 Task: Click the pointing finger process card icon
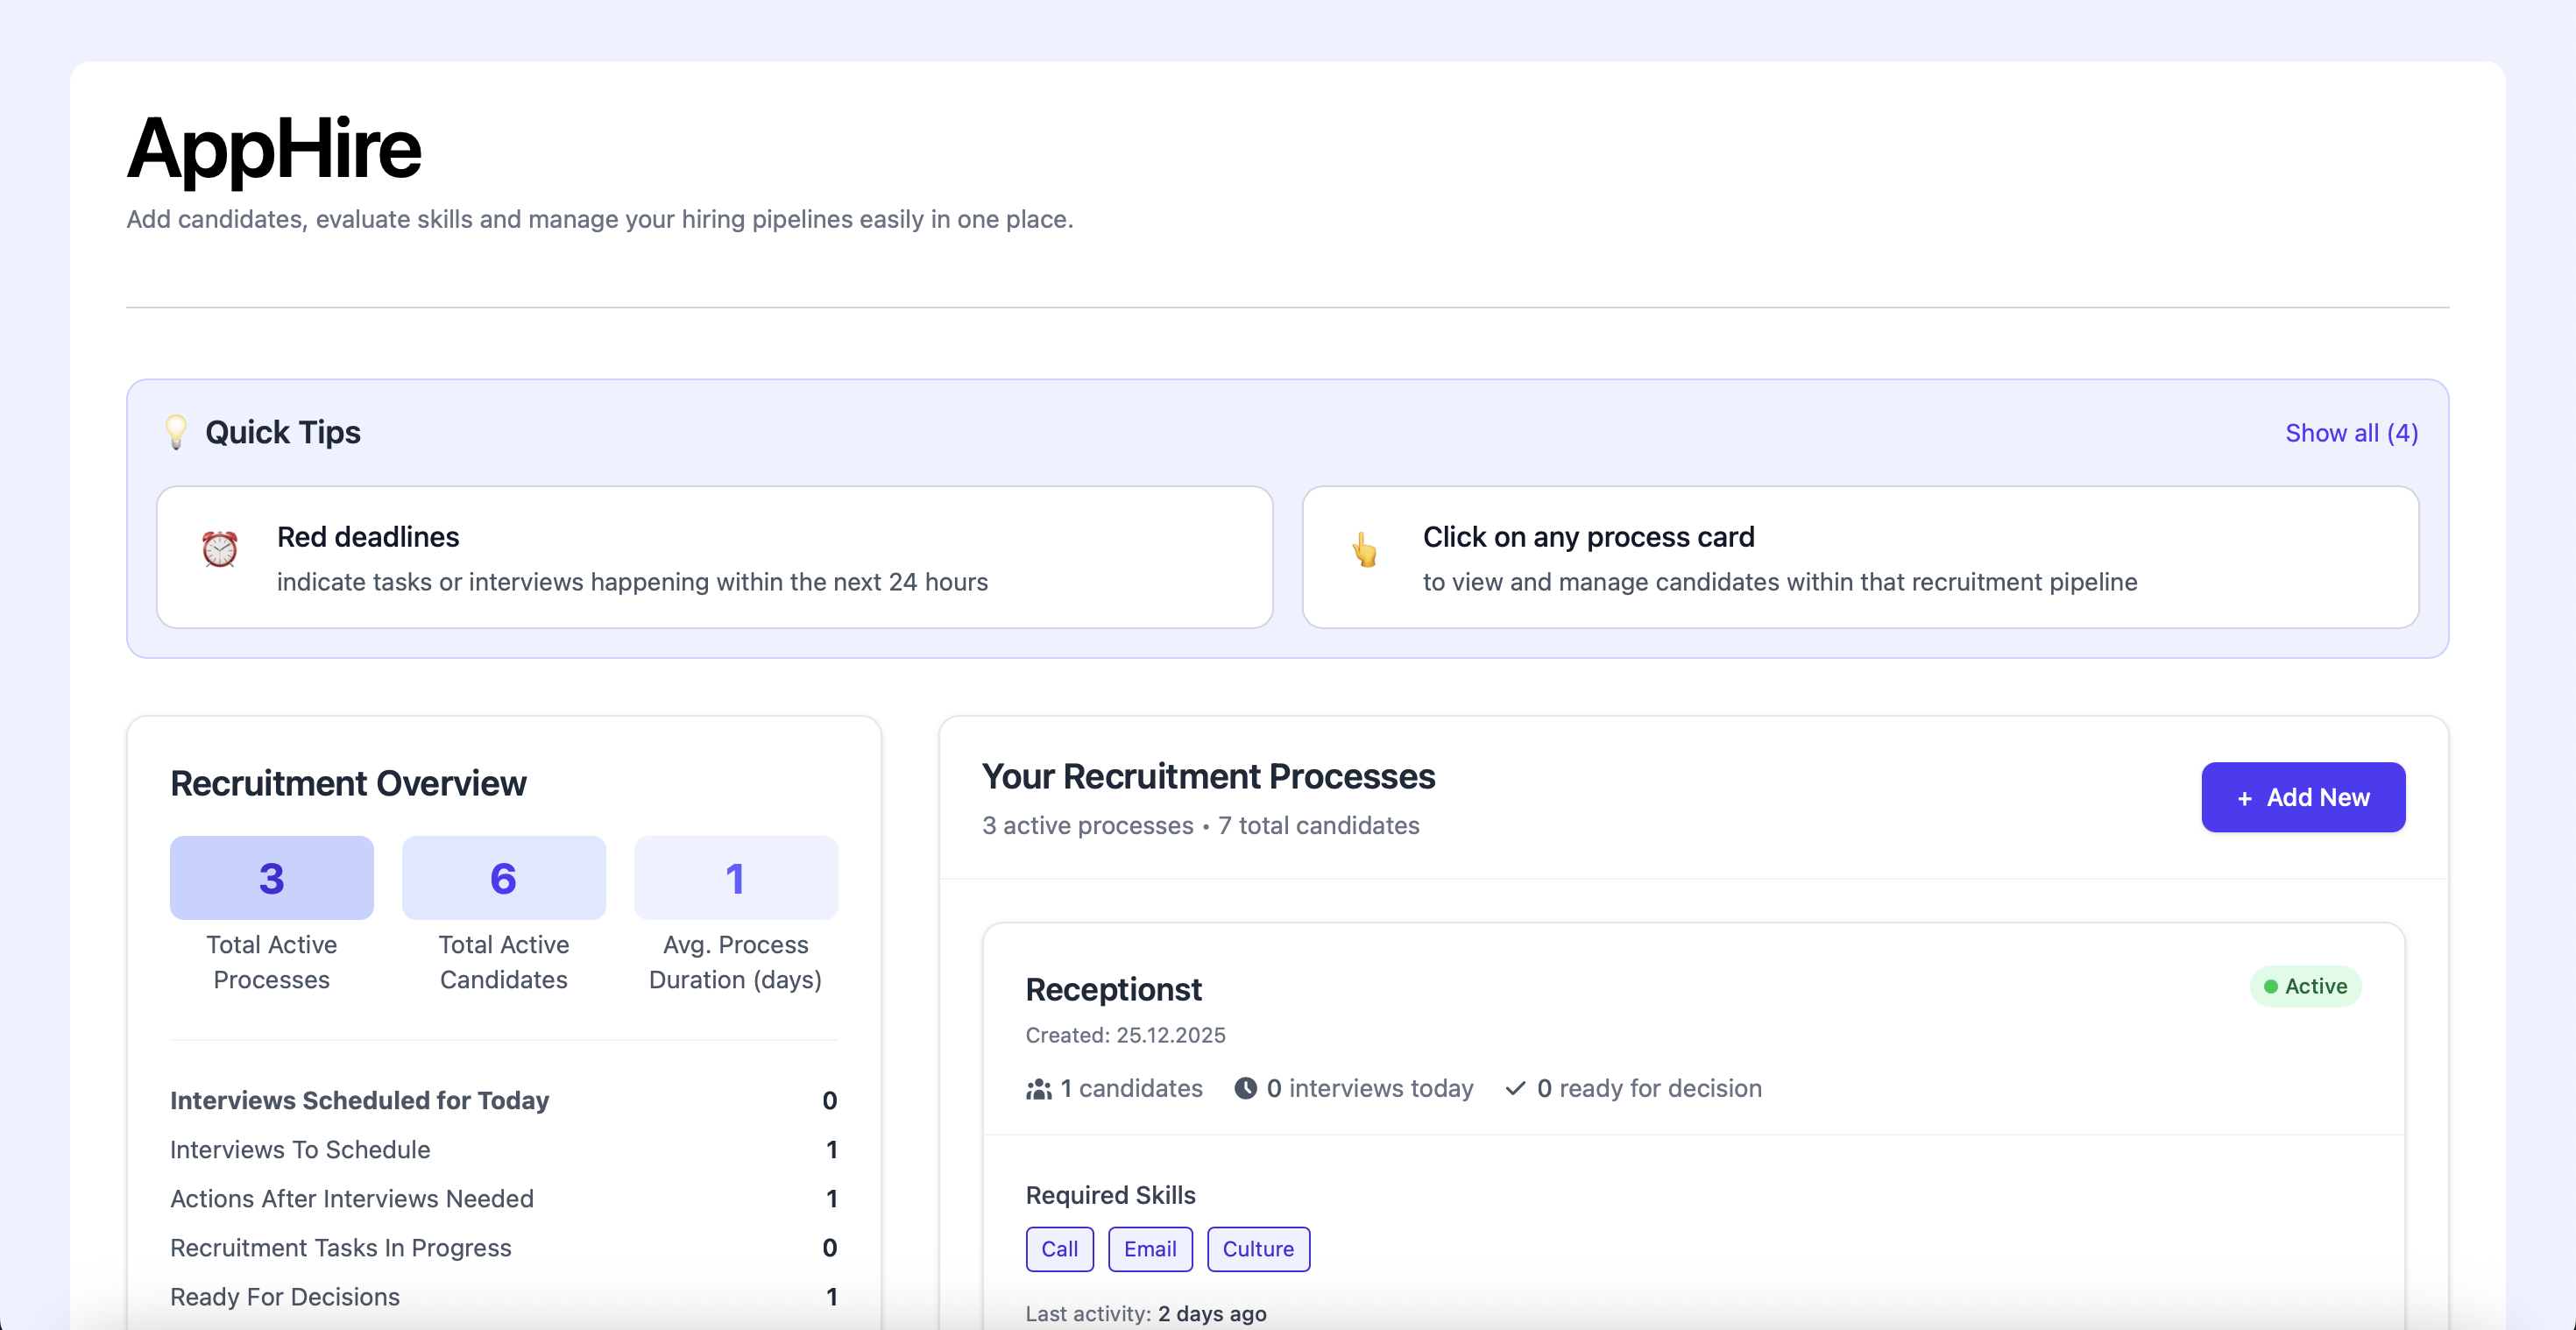pos(1365,549)
